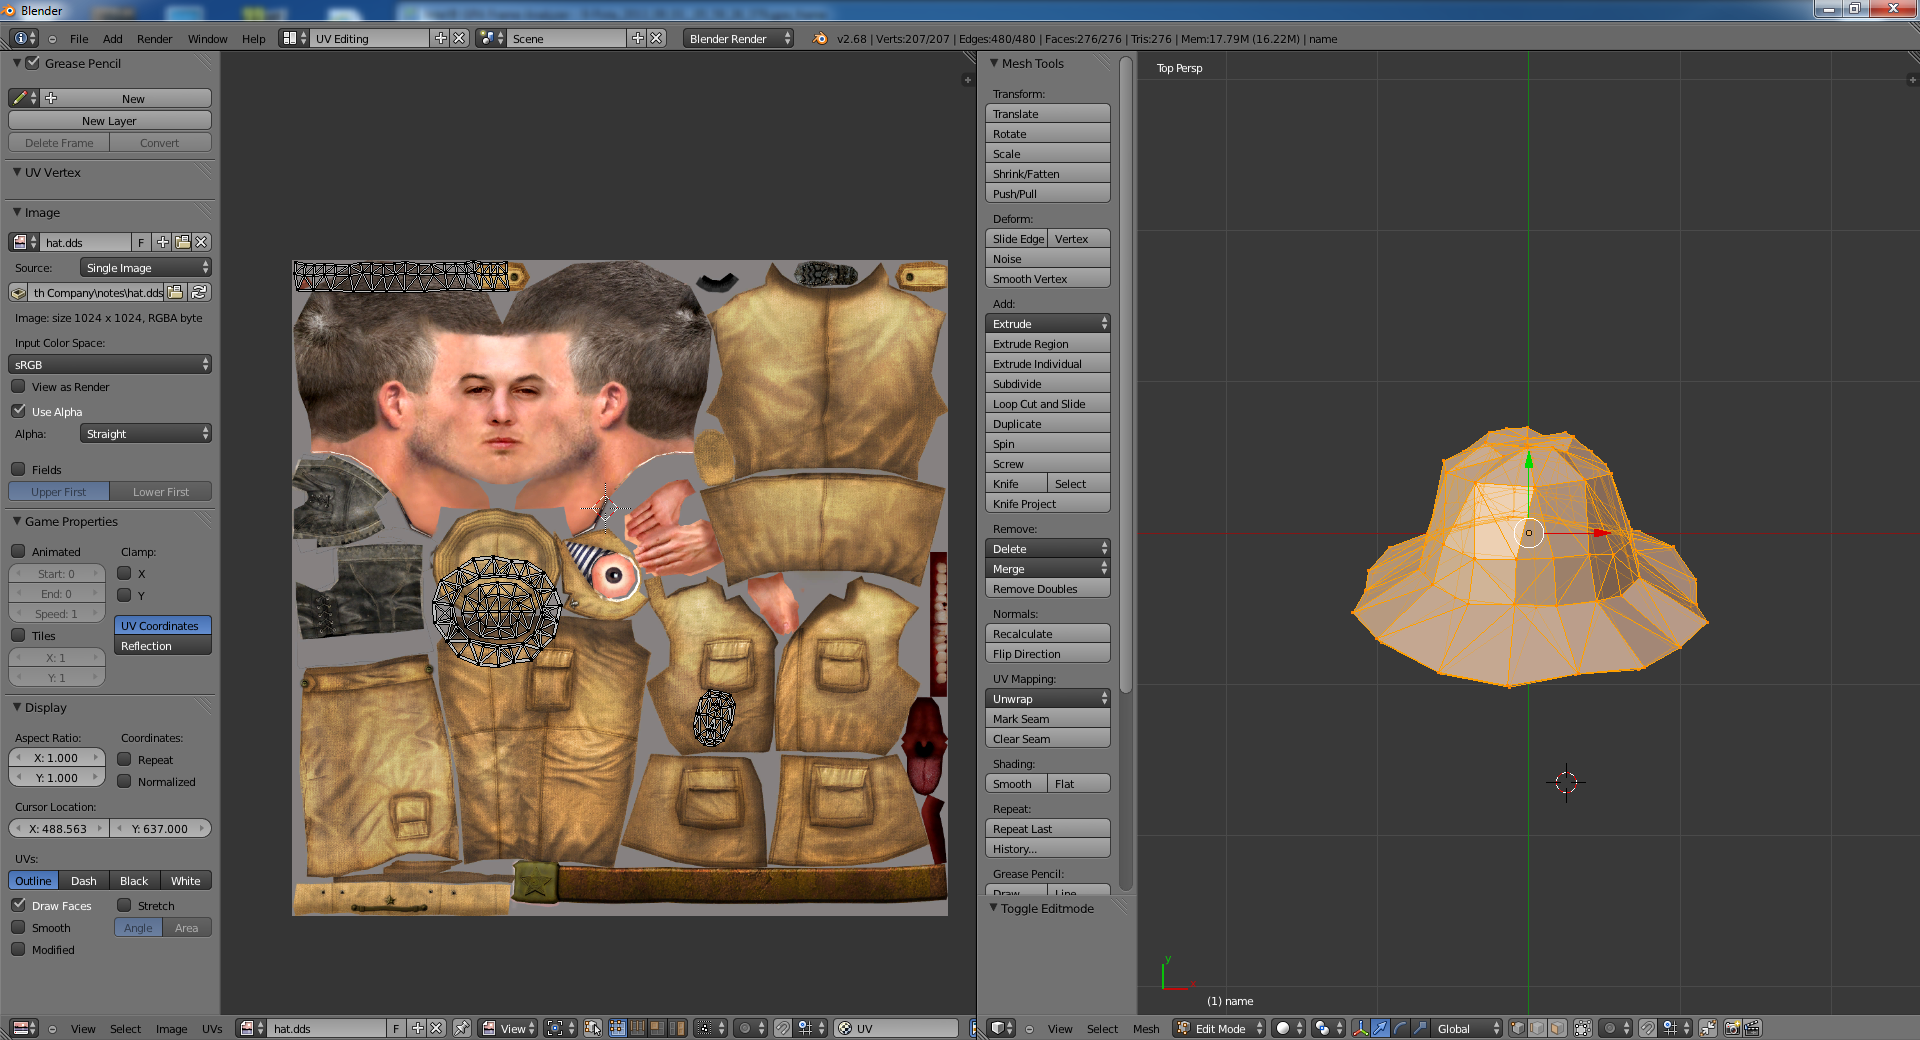This screenshot has width=1920, height=1040.
Task: Reload the image with the refresh icon
Action: [199, 292]
